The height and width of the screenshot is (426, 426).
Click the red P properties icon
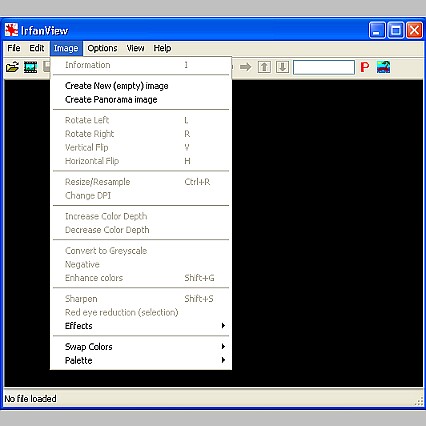click(365, 67)
